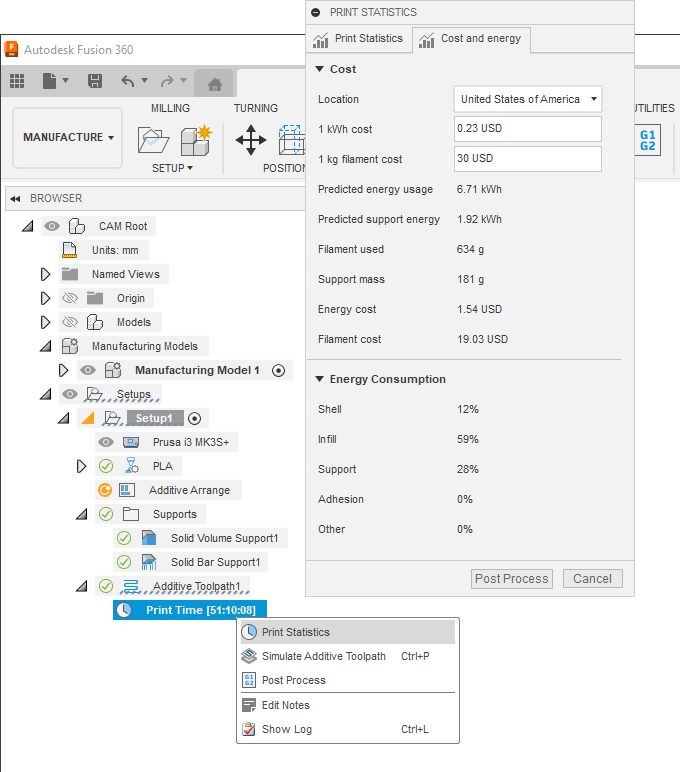680x772 pixels.
Task: Open the TURNING ribbon tab
Action: [x=256, y=108]
